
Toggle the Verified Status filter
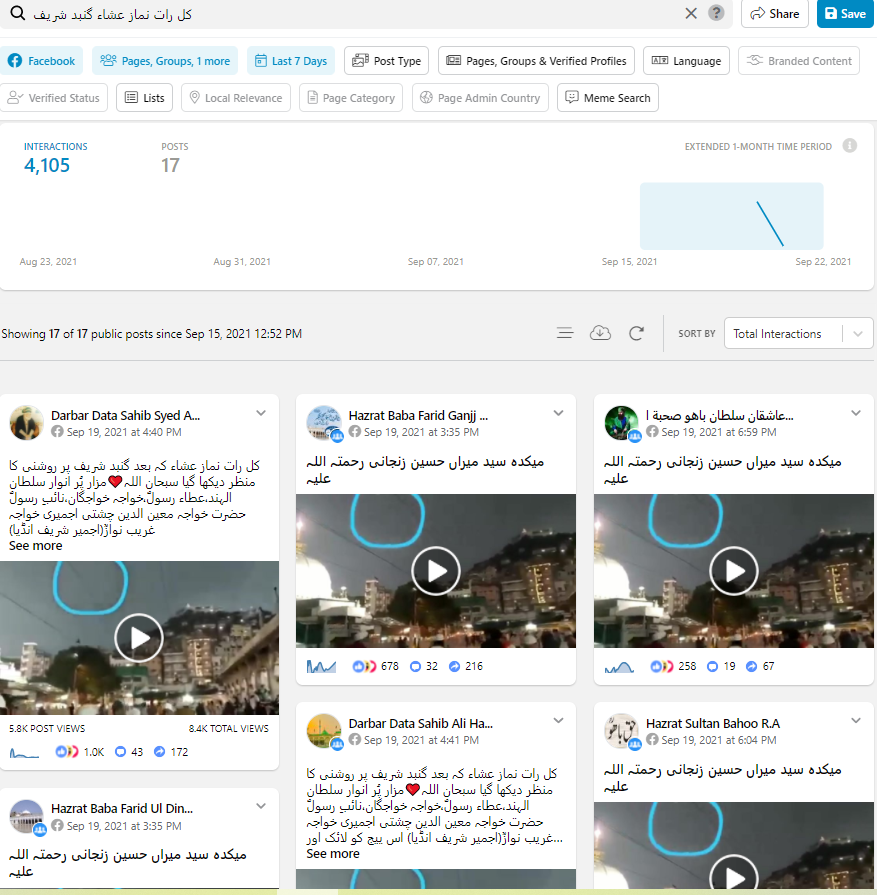(x=54, y=98)
